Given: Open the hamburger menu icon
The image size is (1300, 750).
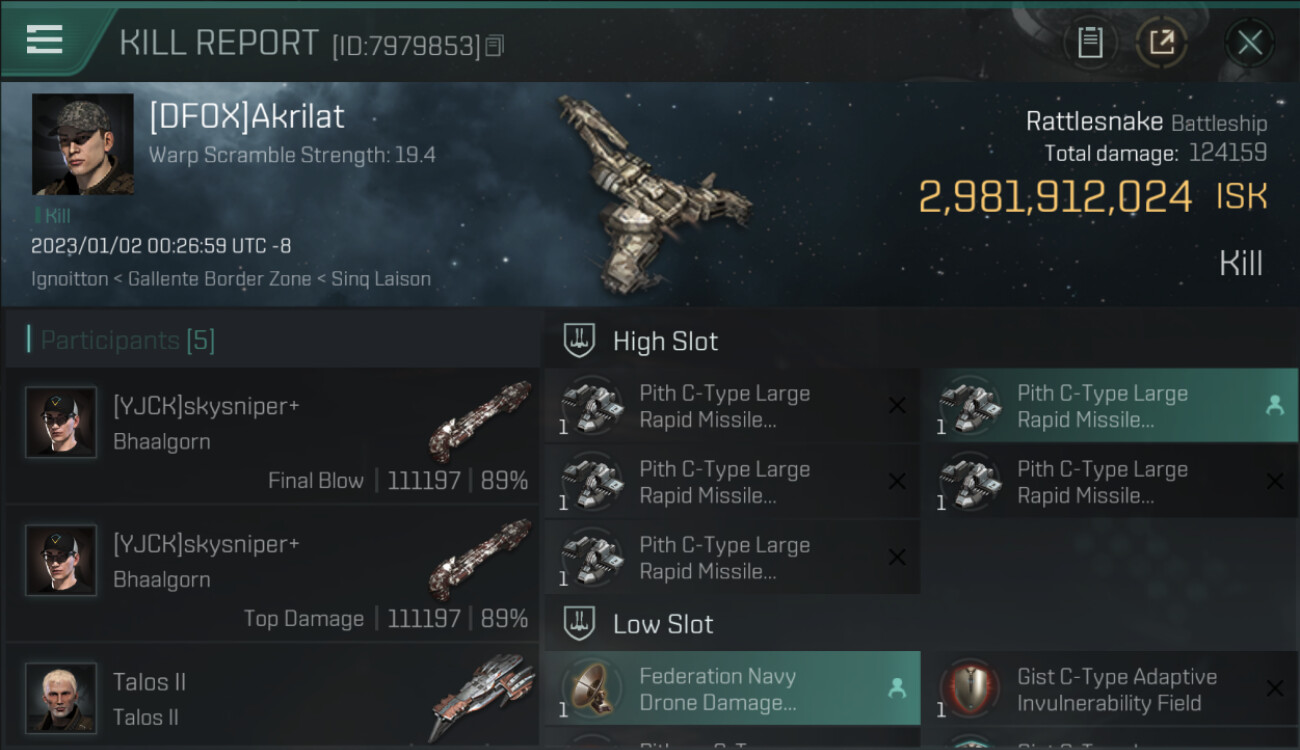Looking at the screenshot, I should [x=45, y=40].
